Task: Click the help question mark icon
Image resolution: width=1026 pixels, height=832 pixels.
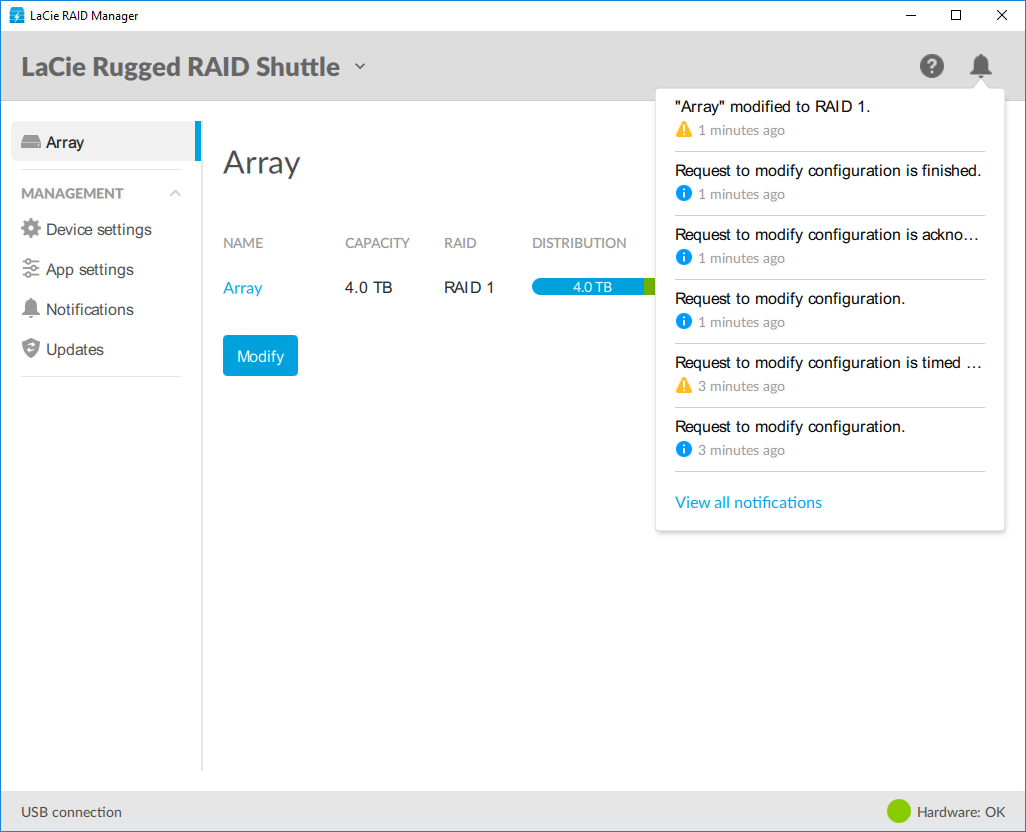Action: [931, 67]
